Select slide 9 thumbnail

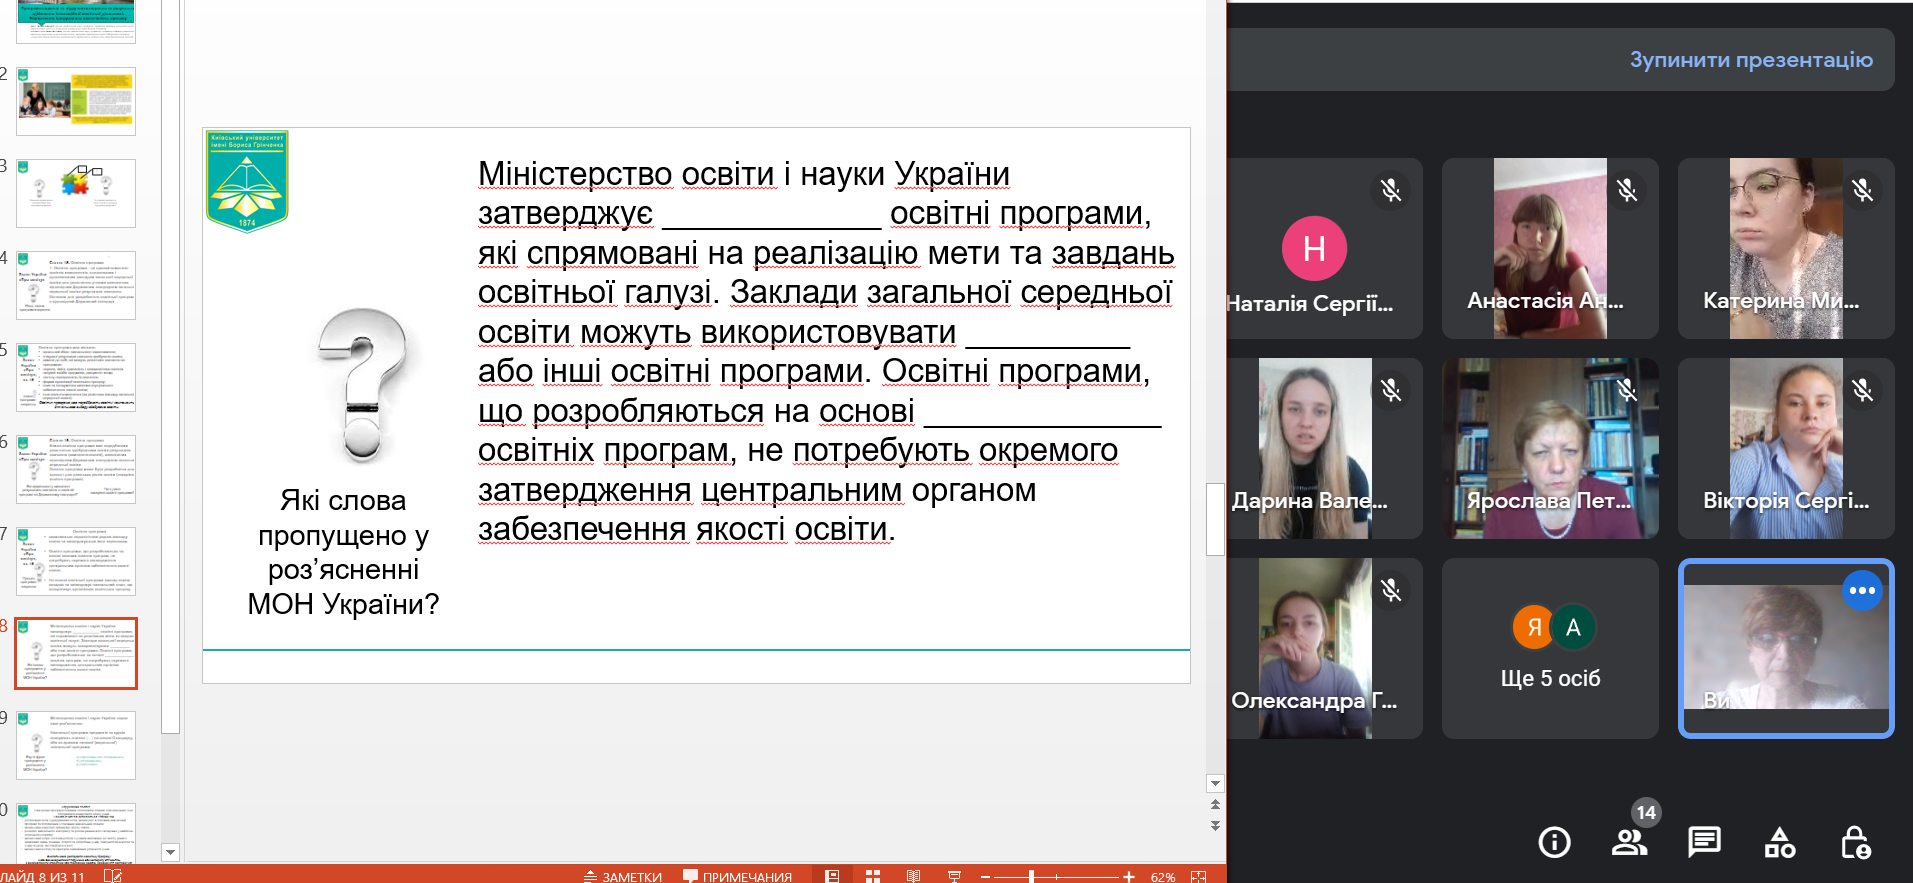(x=76, y=745)
